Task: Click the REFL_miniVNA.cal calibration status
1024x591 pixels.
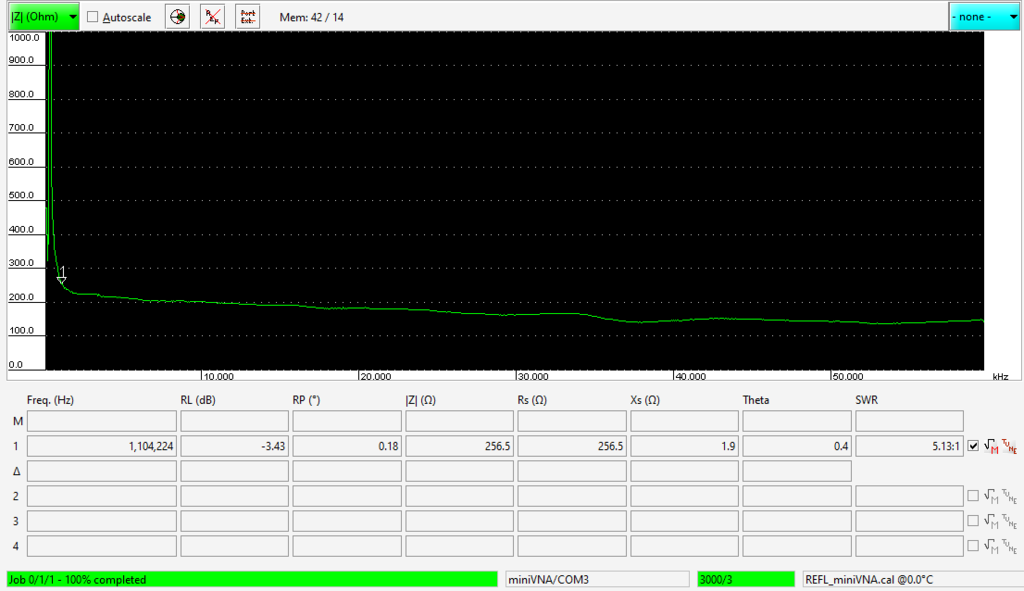Action: (913, 579)
